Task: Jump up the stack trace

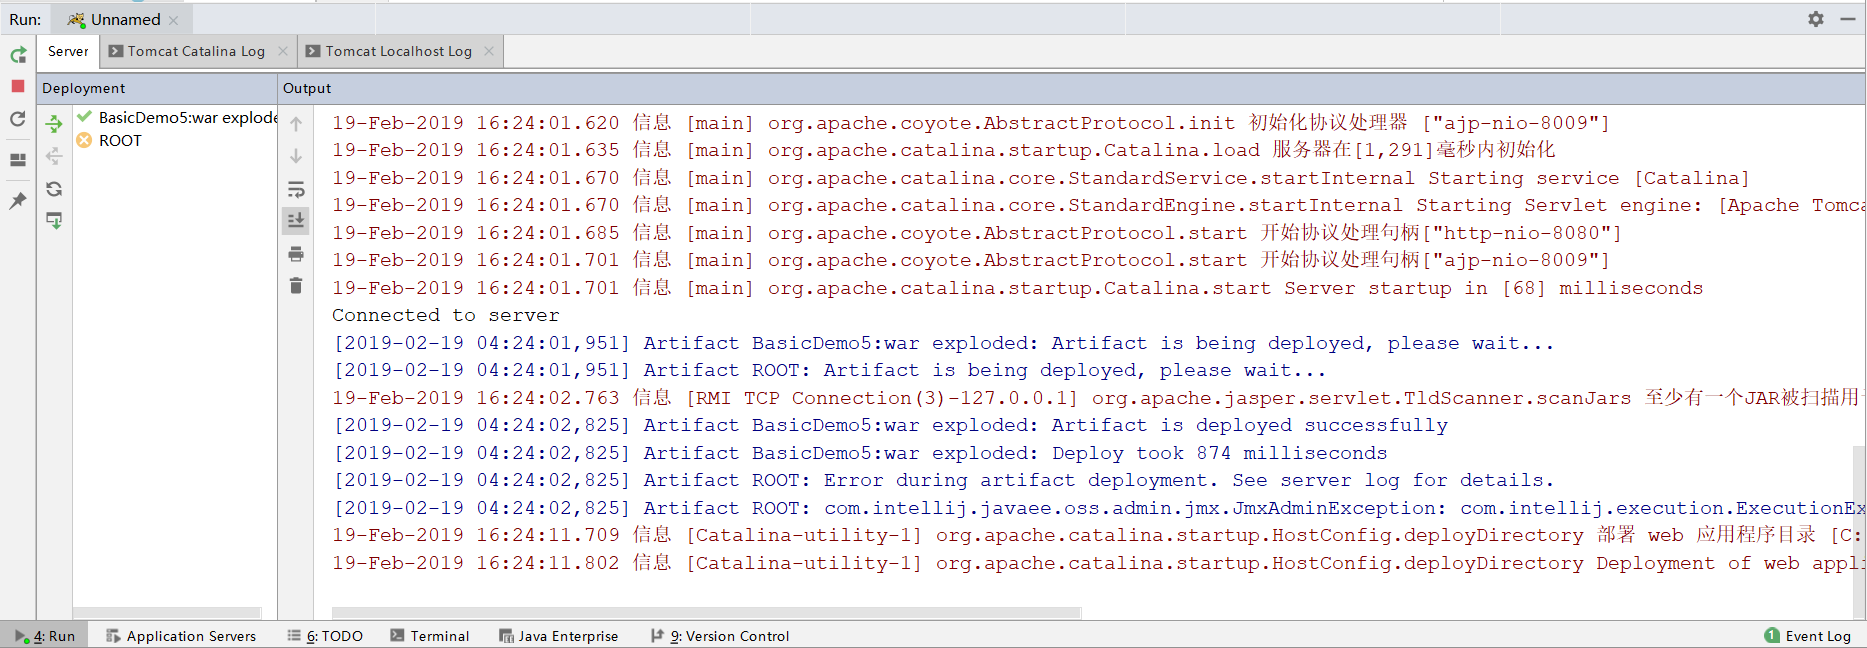Action: pos(296,124)
